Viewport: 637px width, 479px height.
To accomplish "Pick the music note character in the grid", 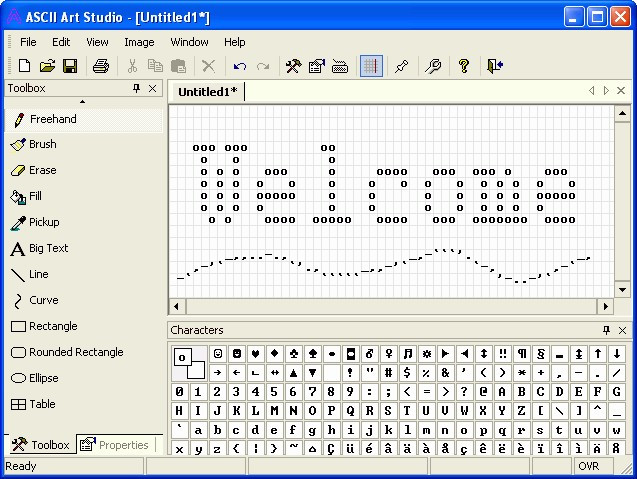I will (x=407, y=354).
